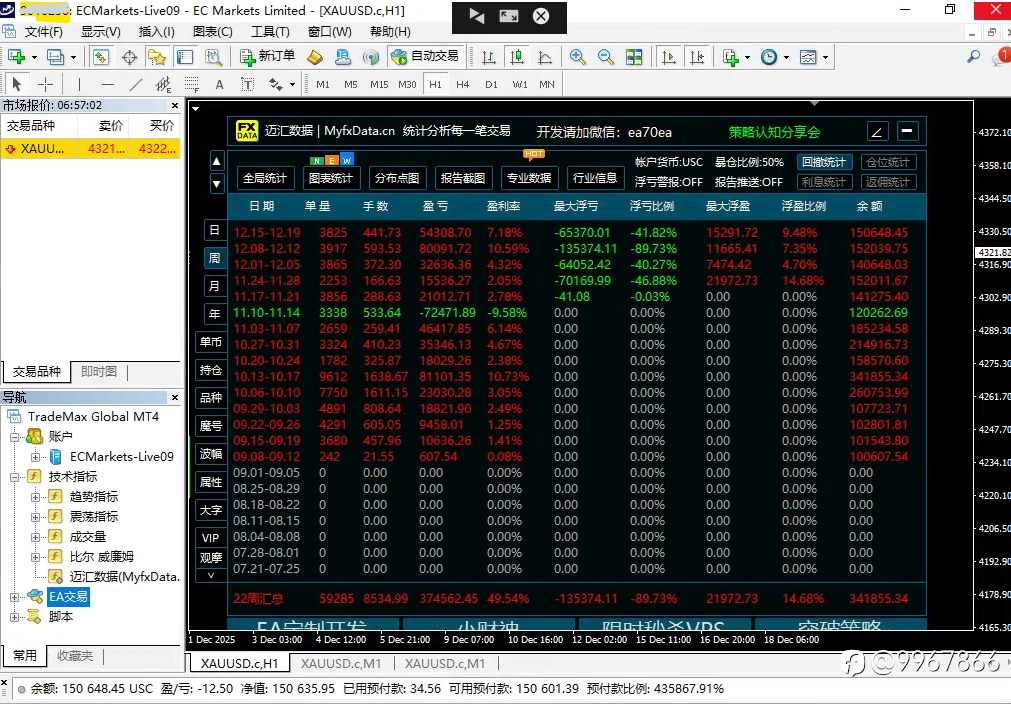Select the cursor arrow tool
Viewport: 1011px width, 704px height.
point(17,84)
